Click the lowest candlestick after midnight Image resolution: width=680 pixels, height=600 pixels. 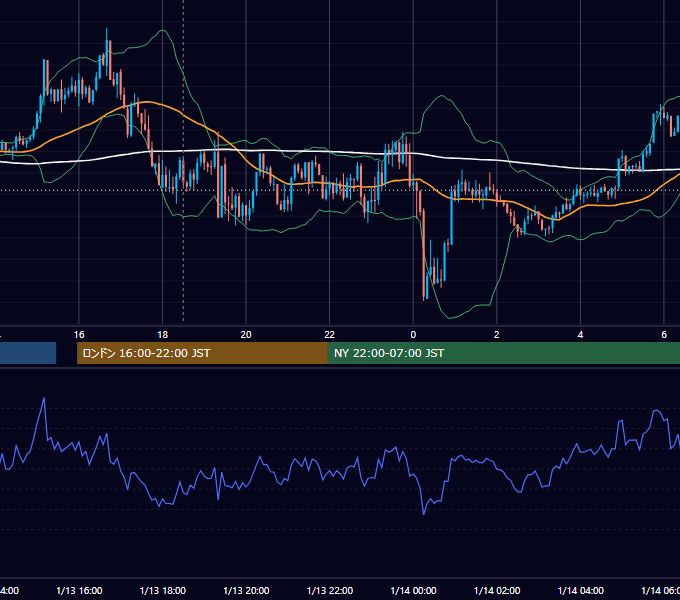pos(424,254)
